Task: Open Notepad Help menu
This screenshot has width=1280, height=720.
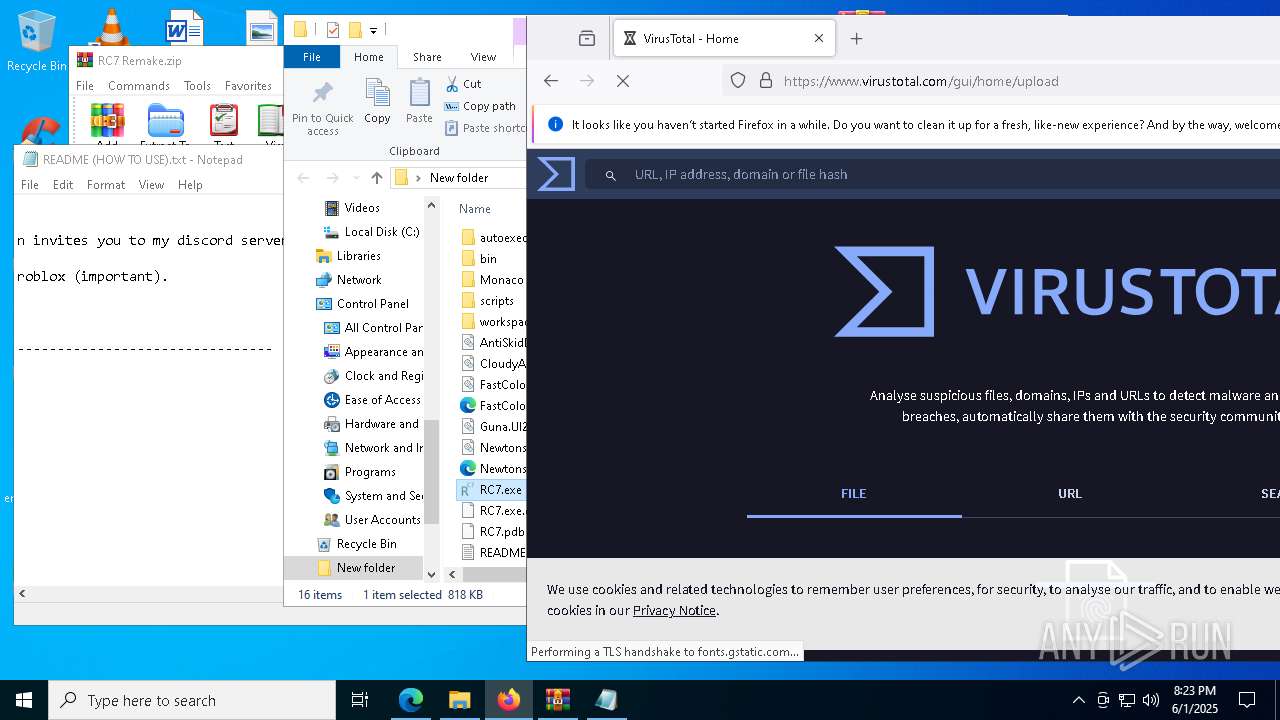Action: (190, 185)
